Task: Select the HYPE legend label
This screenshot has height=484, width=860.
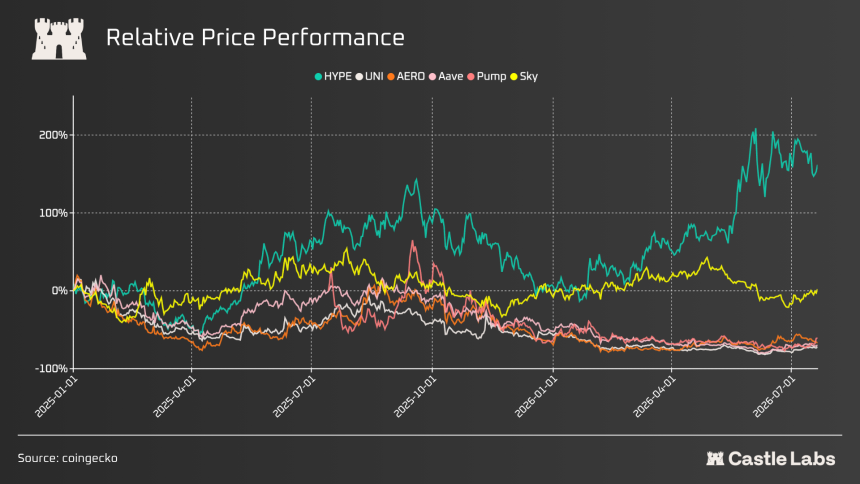Action: pos(338,77)
